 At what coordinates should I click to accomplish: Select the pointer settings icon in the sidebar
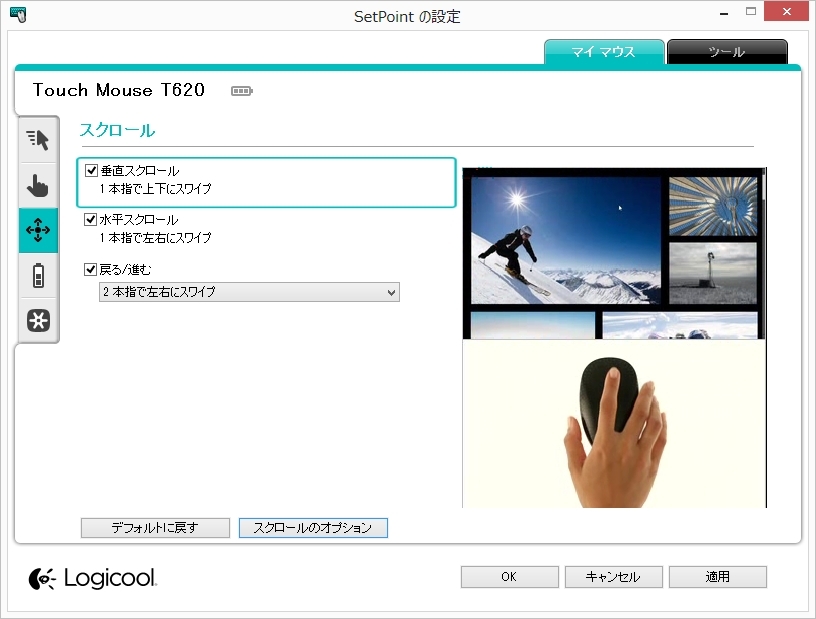click(x=38, y=139)
